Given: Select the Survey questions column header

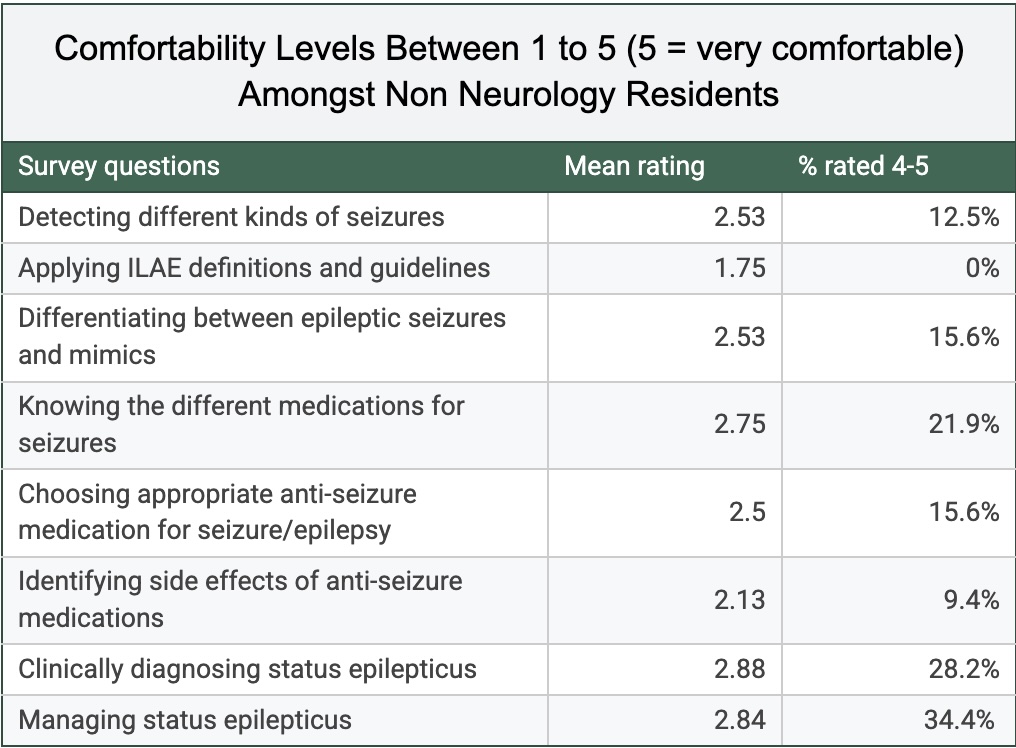Looking at the screenshot, I should (x=119, y=166).
